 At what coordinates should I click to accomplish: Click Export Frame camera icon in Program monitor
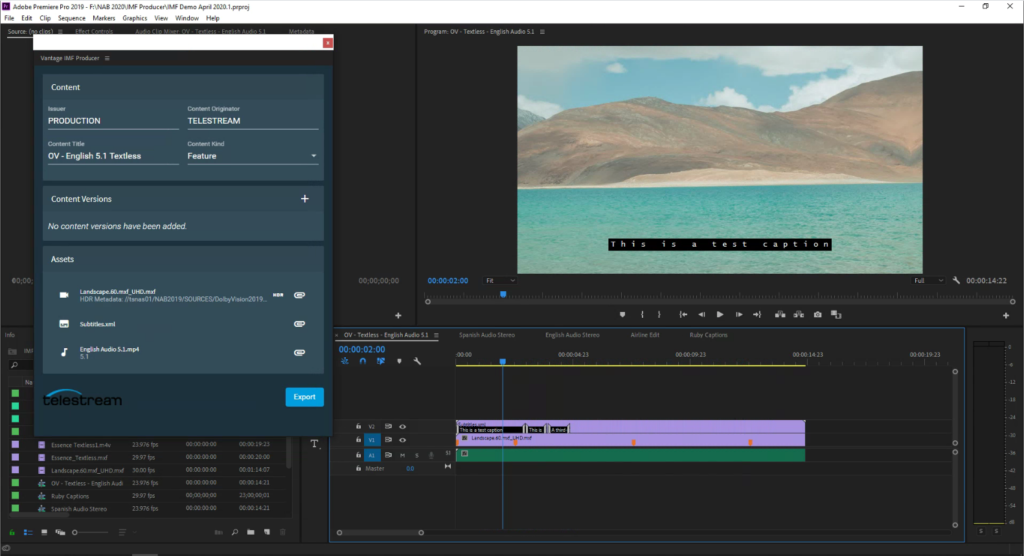[x=817, y=314]
